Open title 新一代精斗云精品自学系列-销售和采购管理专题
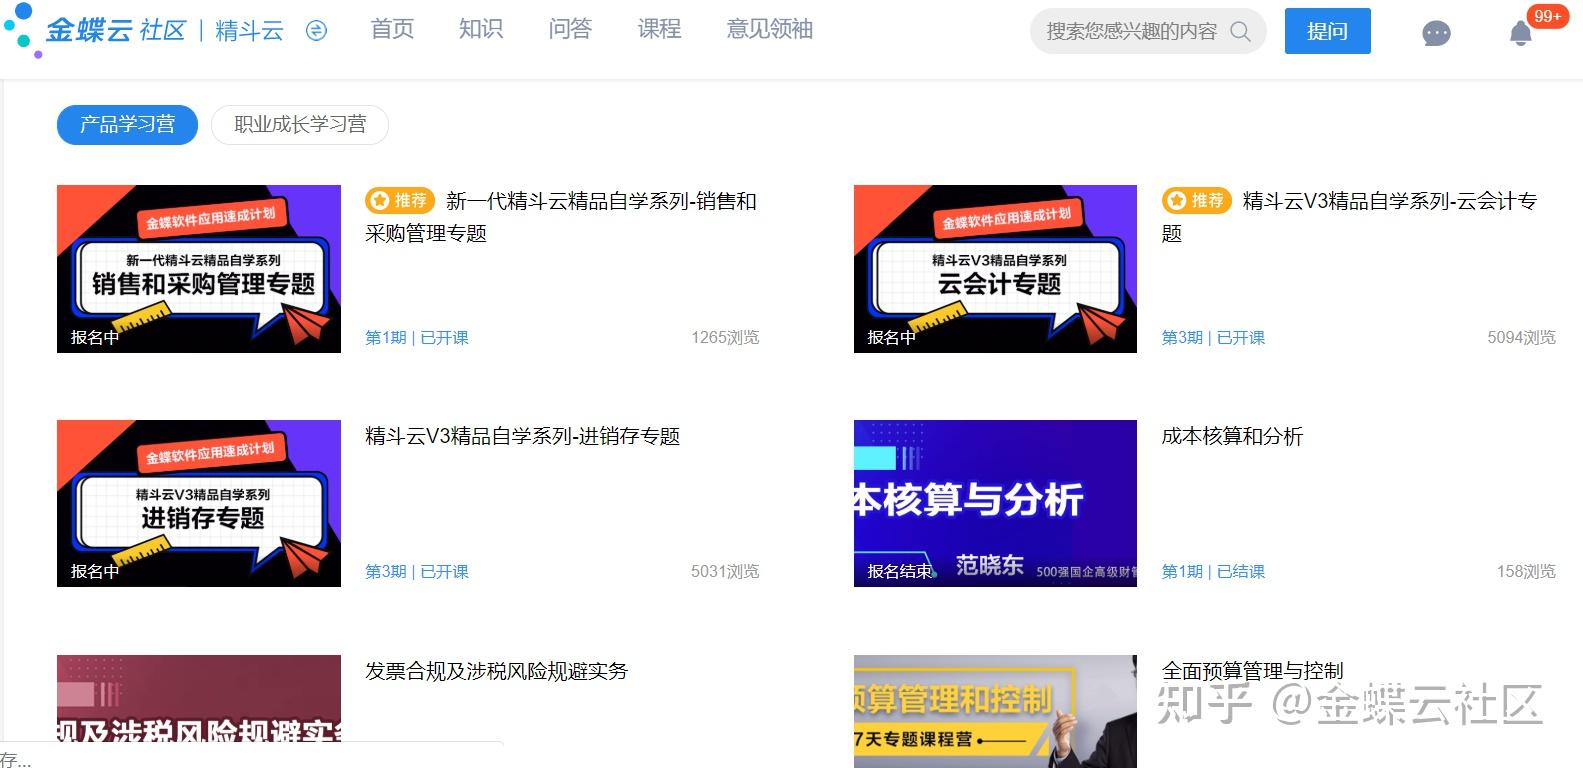 [561, 217]
